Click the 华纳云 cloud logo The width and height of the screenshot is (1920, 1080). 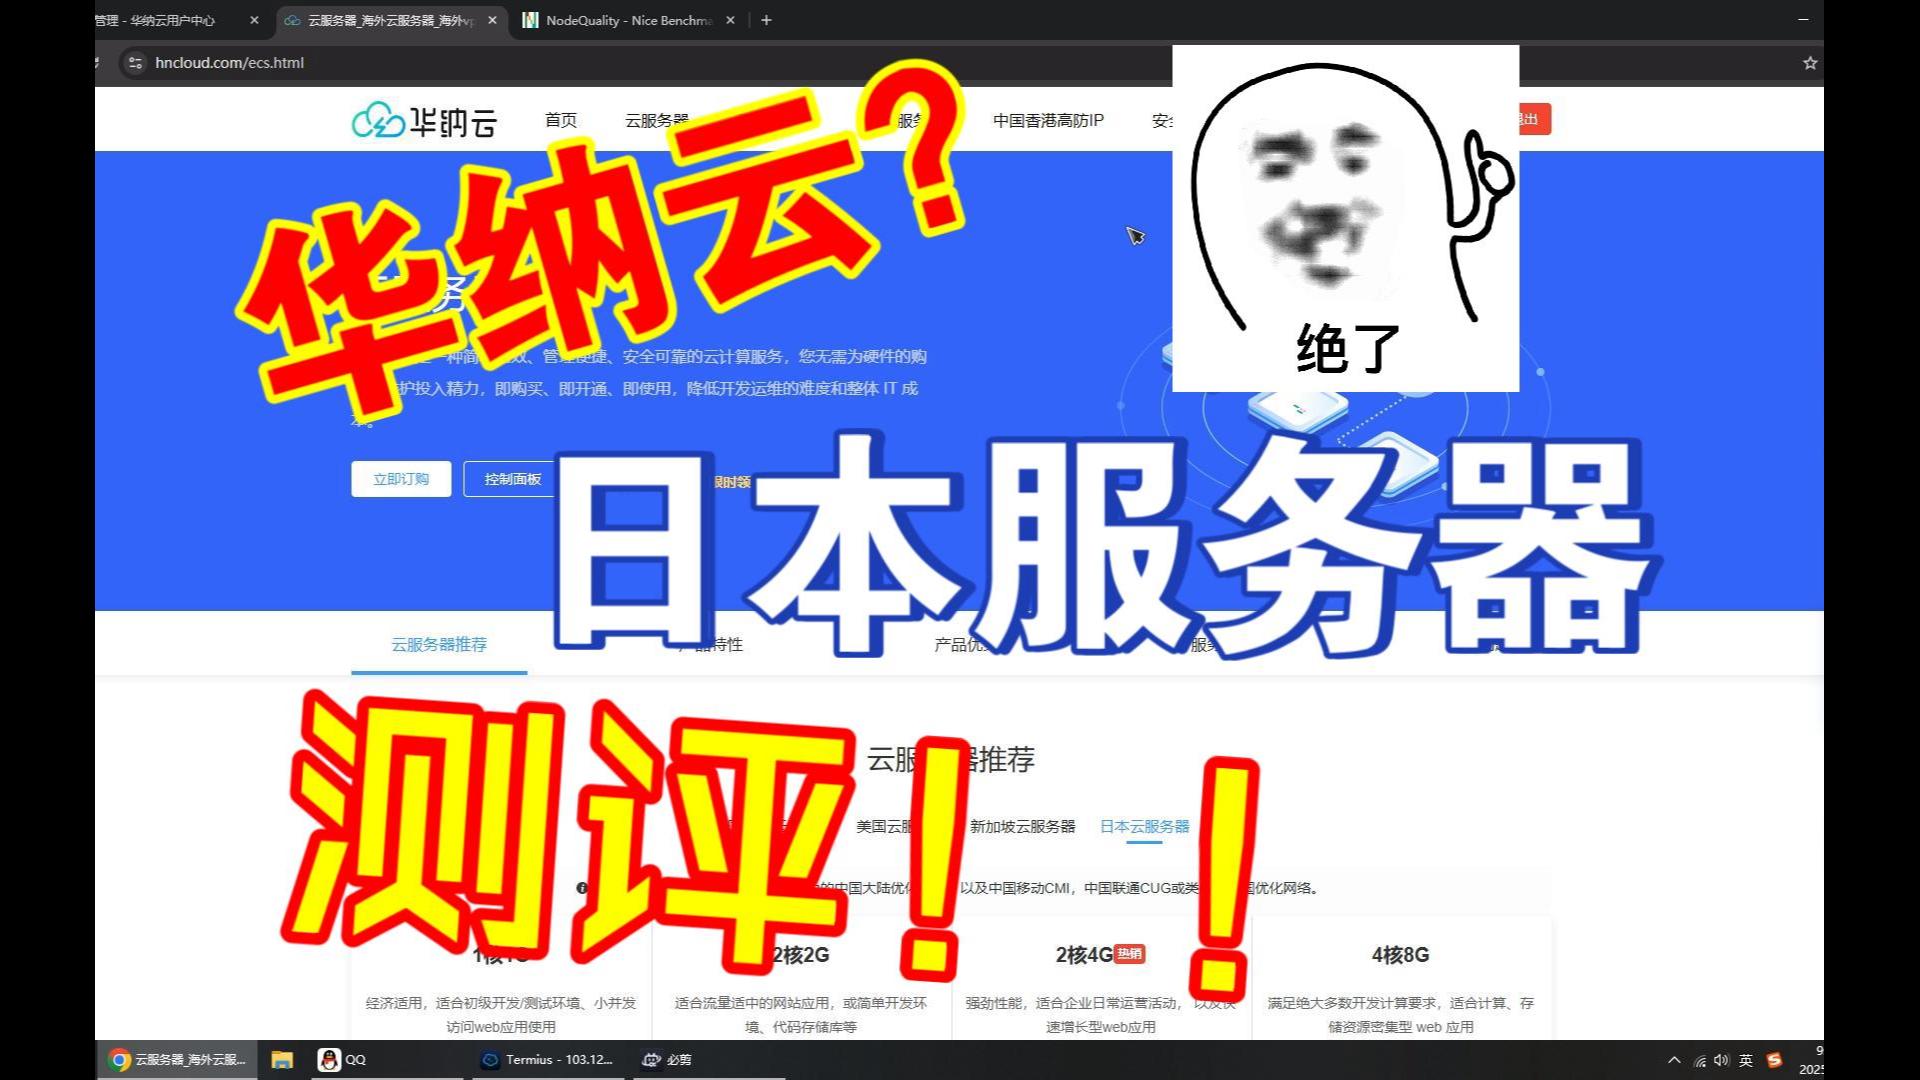424,121
